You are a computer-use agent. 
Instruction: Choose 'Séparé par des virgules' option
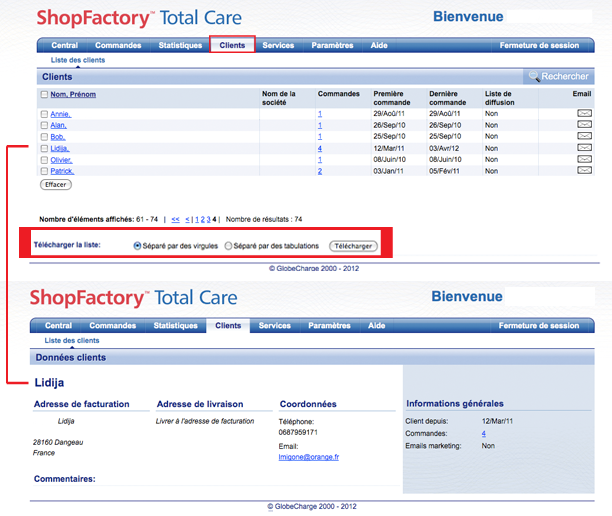point(138,245)
